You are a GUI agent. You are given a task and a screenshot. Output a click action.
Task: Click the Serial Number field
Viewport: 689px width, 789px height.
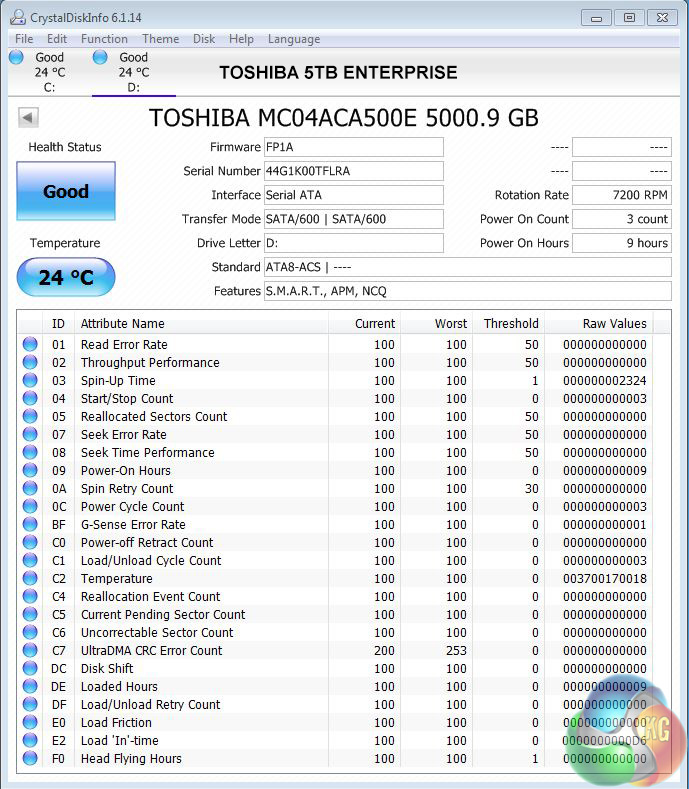(x=354, y=171)
